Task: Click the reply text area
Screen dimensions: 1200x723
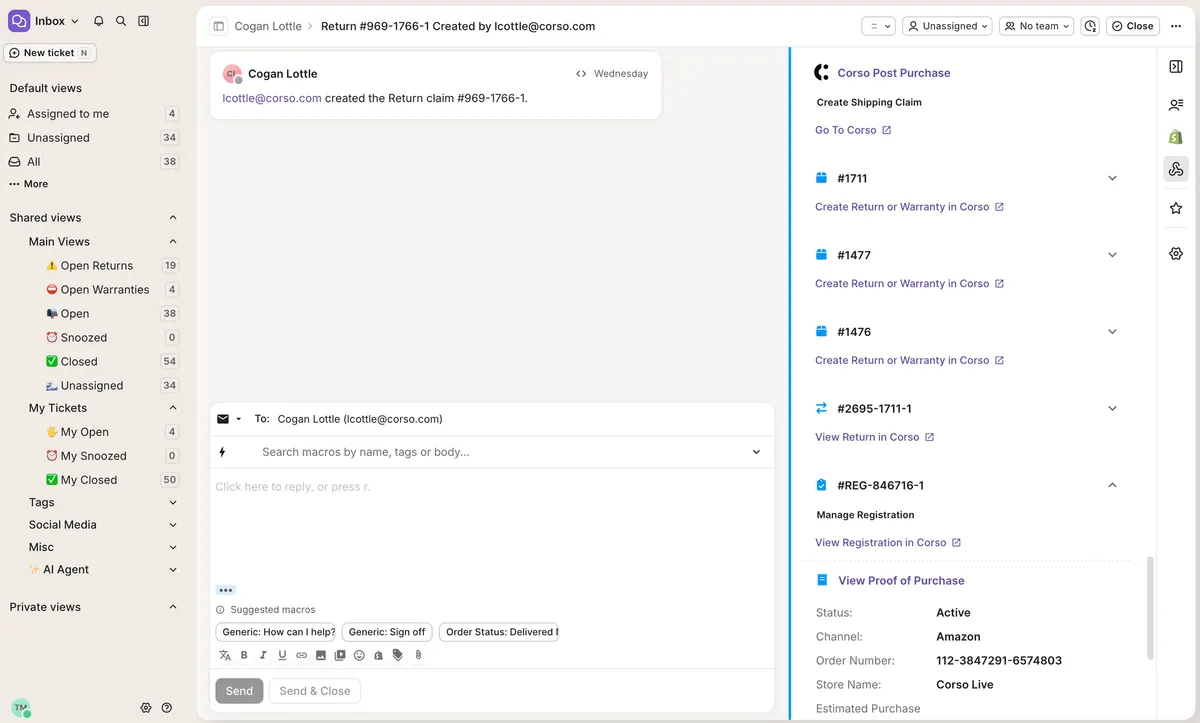Action: coord(492,523)
